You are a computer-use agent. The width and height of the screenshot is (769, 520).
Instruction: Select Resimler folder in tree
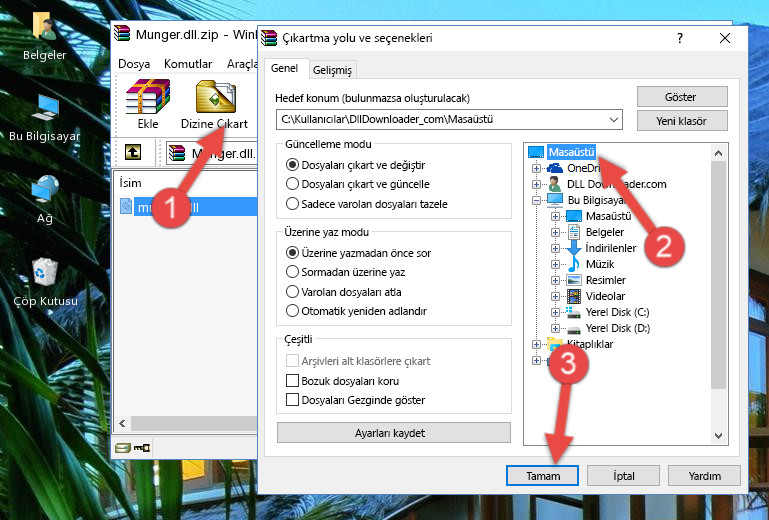[606, 280]
